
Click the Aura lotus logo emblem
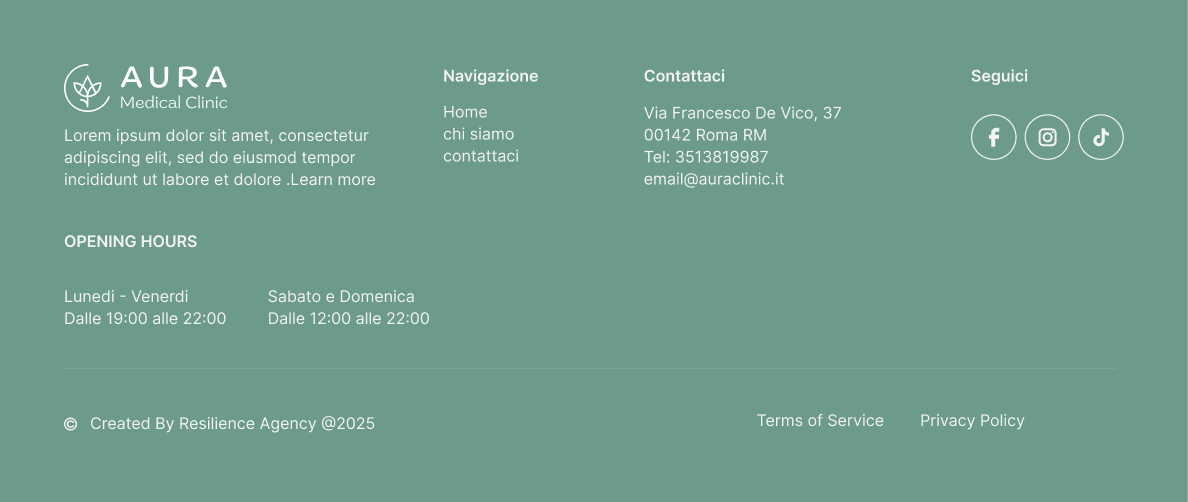88,88
